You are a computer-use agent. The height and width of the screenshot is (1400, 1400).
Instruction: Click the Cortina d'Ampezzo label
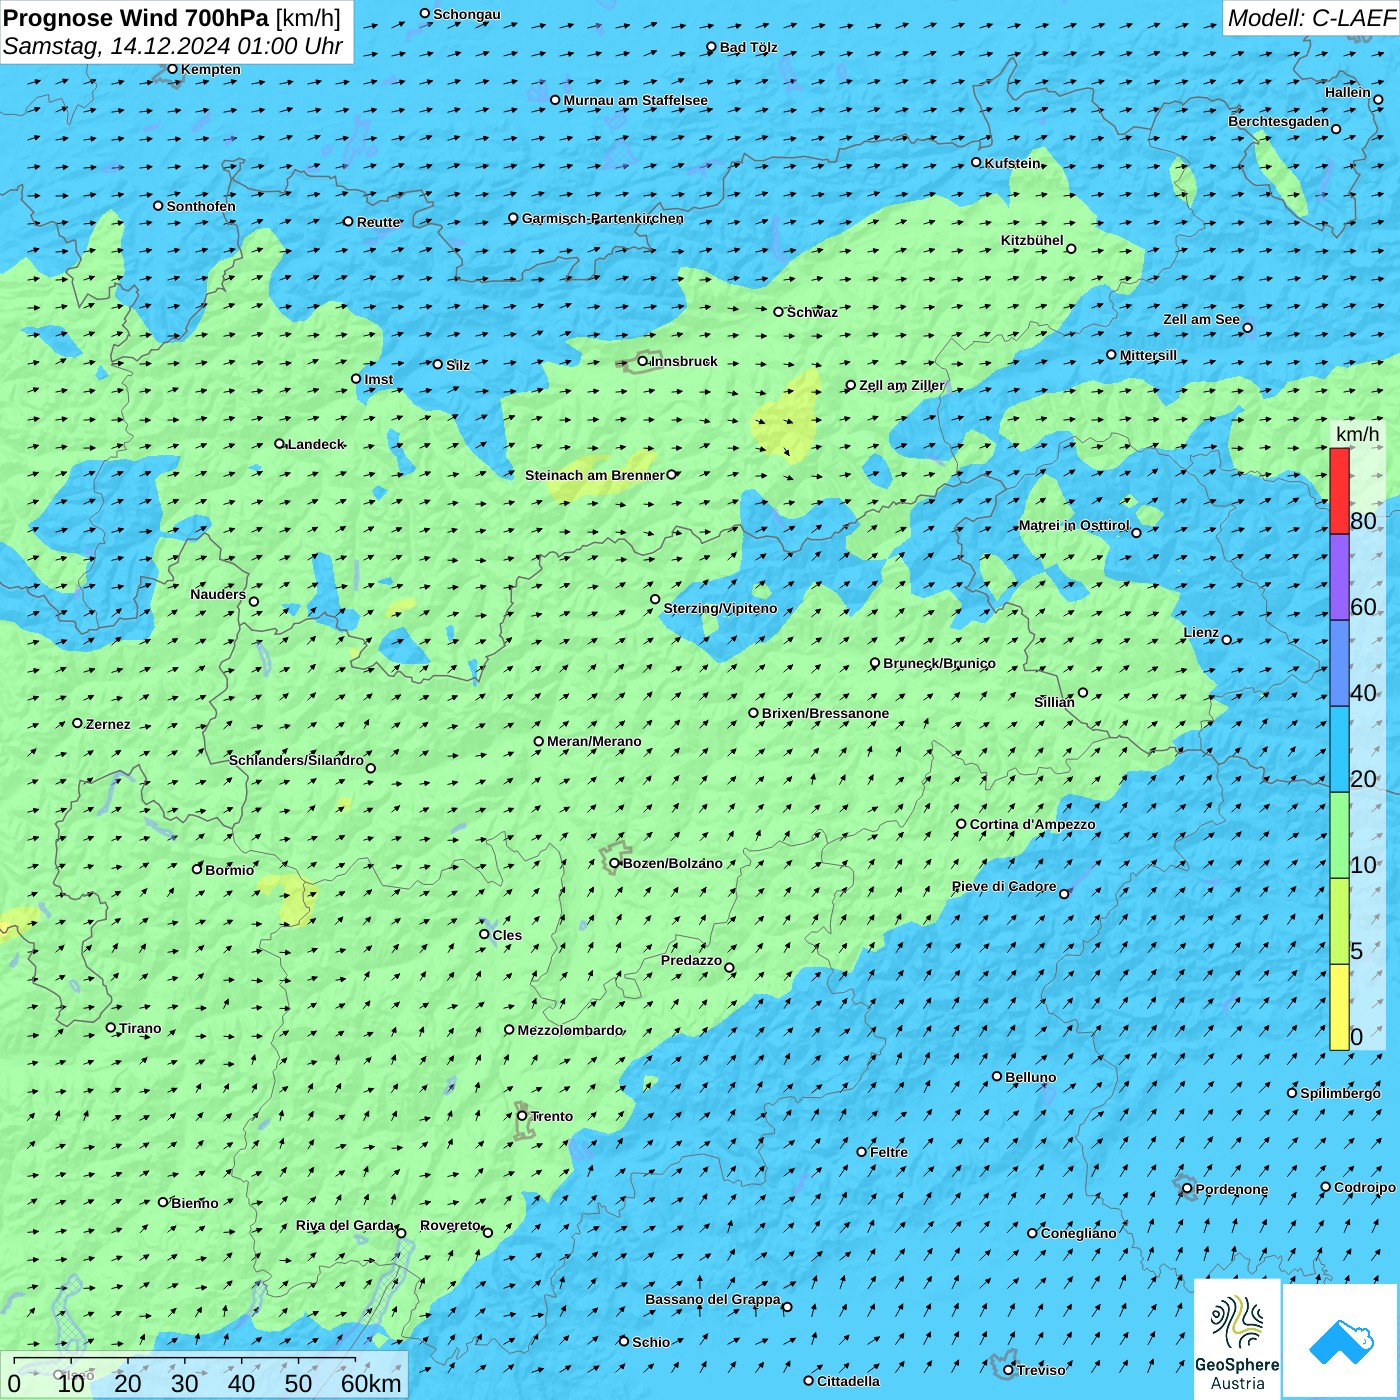coord(1033,824)
